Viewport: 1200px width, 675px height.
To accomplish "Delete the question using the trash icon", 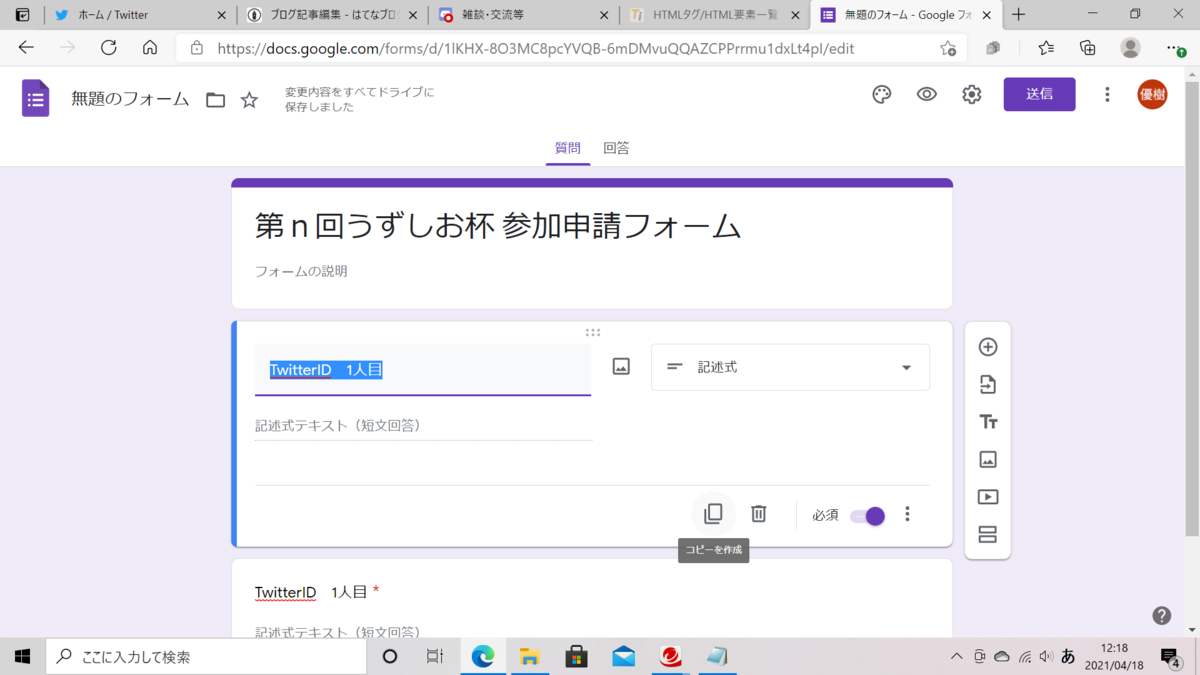I will (758, 513).
